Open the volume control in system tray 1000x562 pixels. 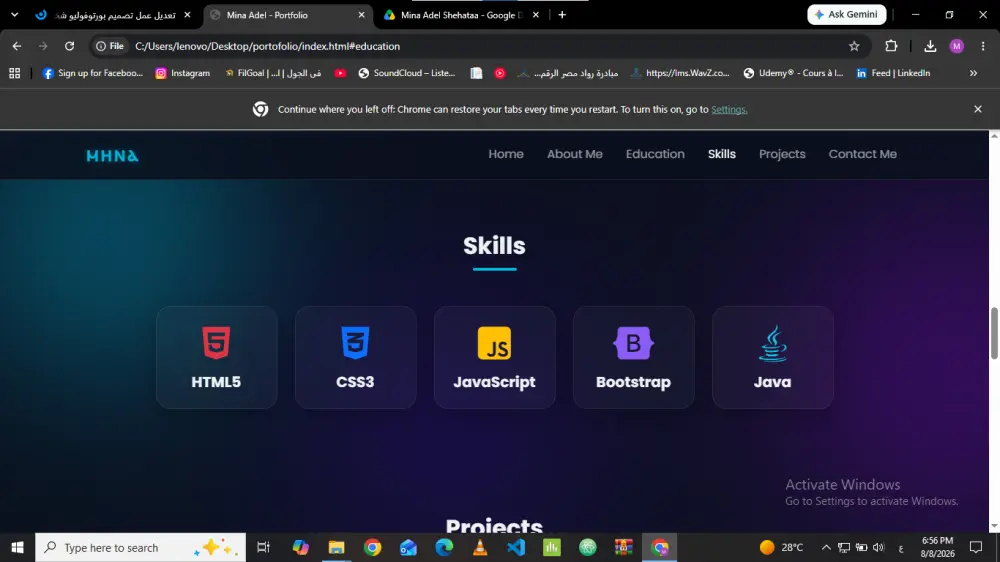click(879, 547)
